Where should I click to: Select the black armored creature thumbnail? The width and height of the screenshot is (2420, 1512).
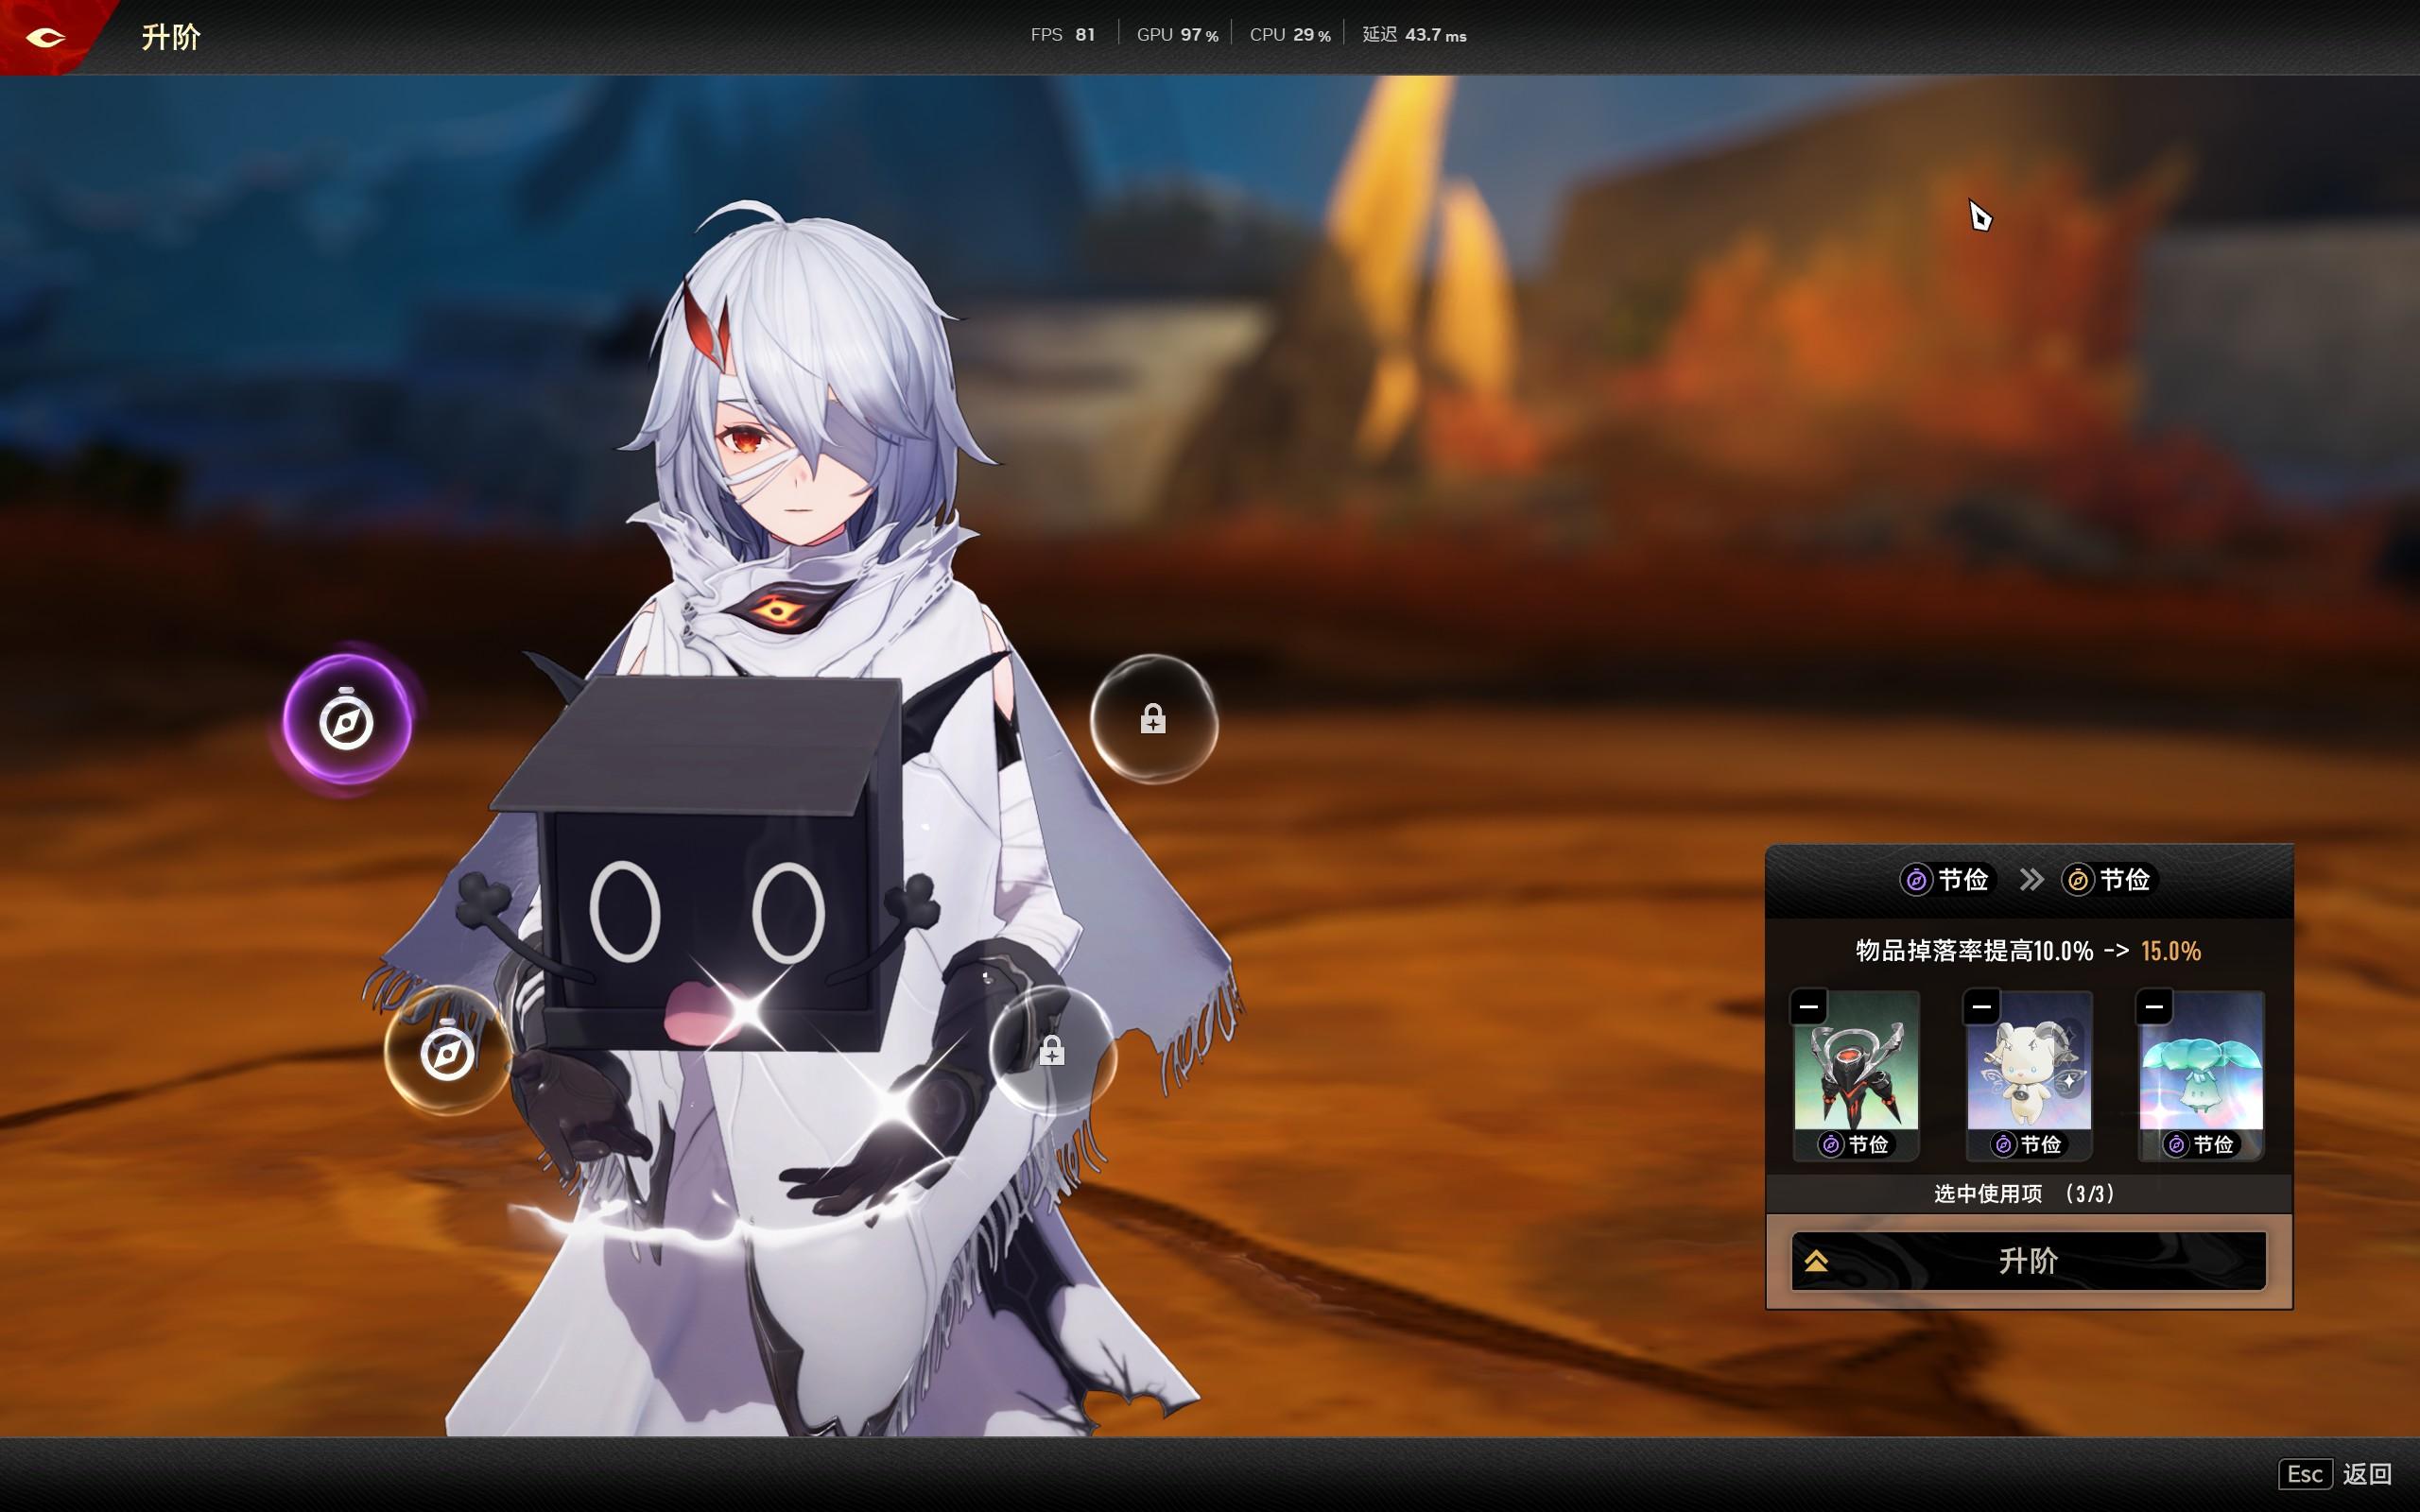pos(1856,1068)
